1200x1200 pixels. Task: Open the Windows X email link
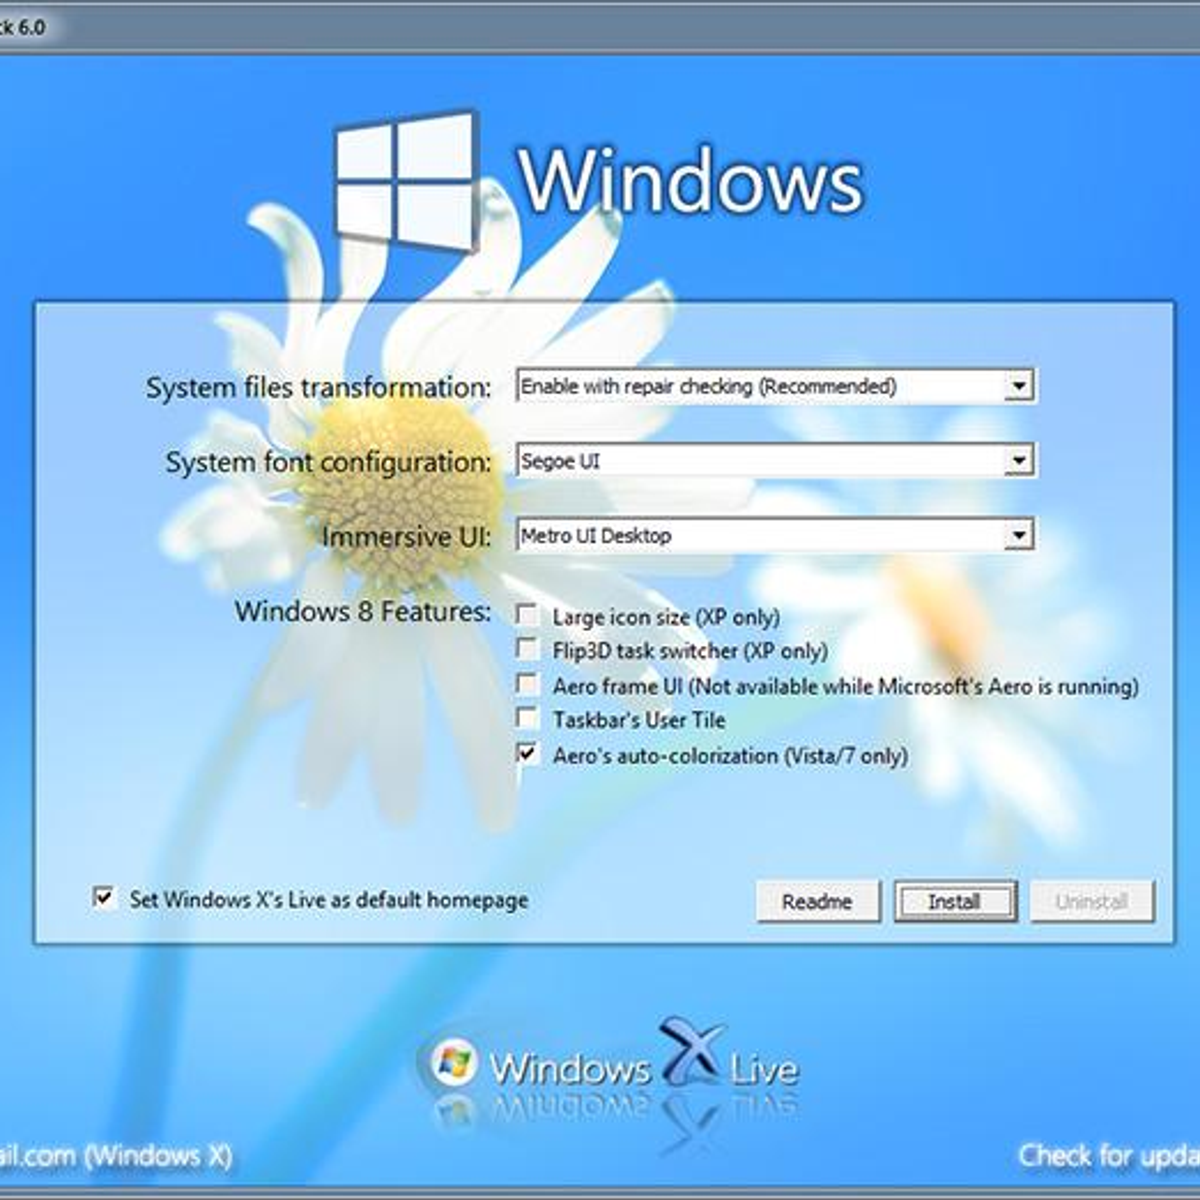click(x=116, y=1156)
